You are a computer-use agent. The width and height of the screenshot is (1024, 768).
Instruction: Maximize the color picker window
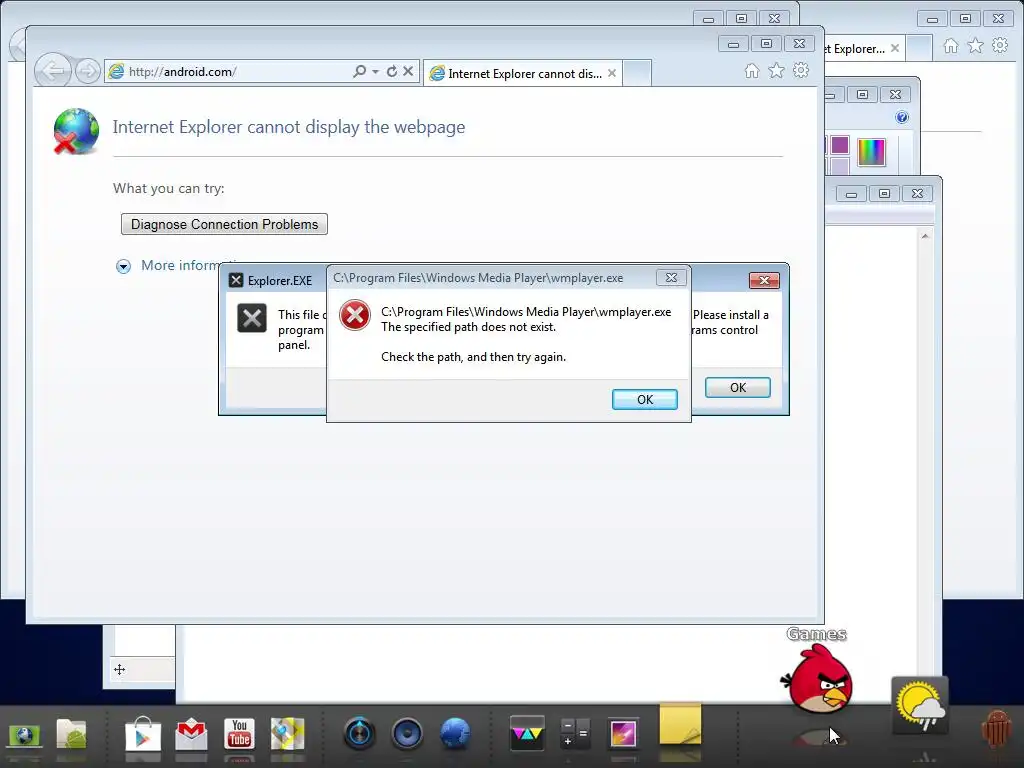point(863,95)
